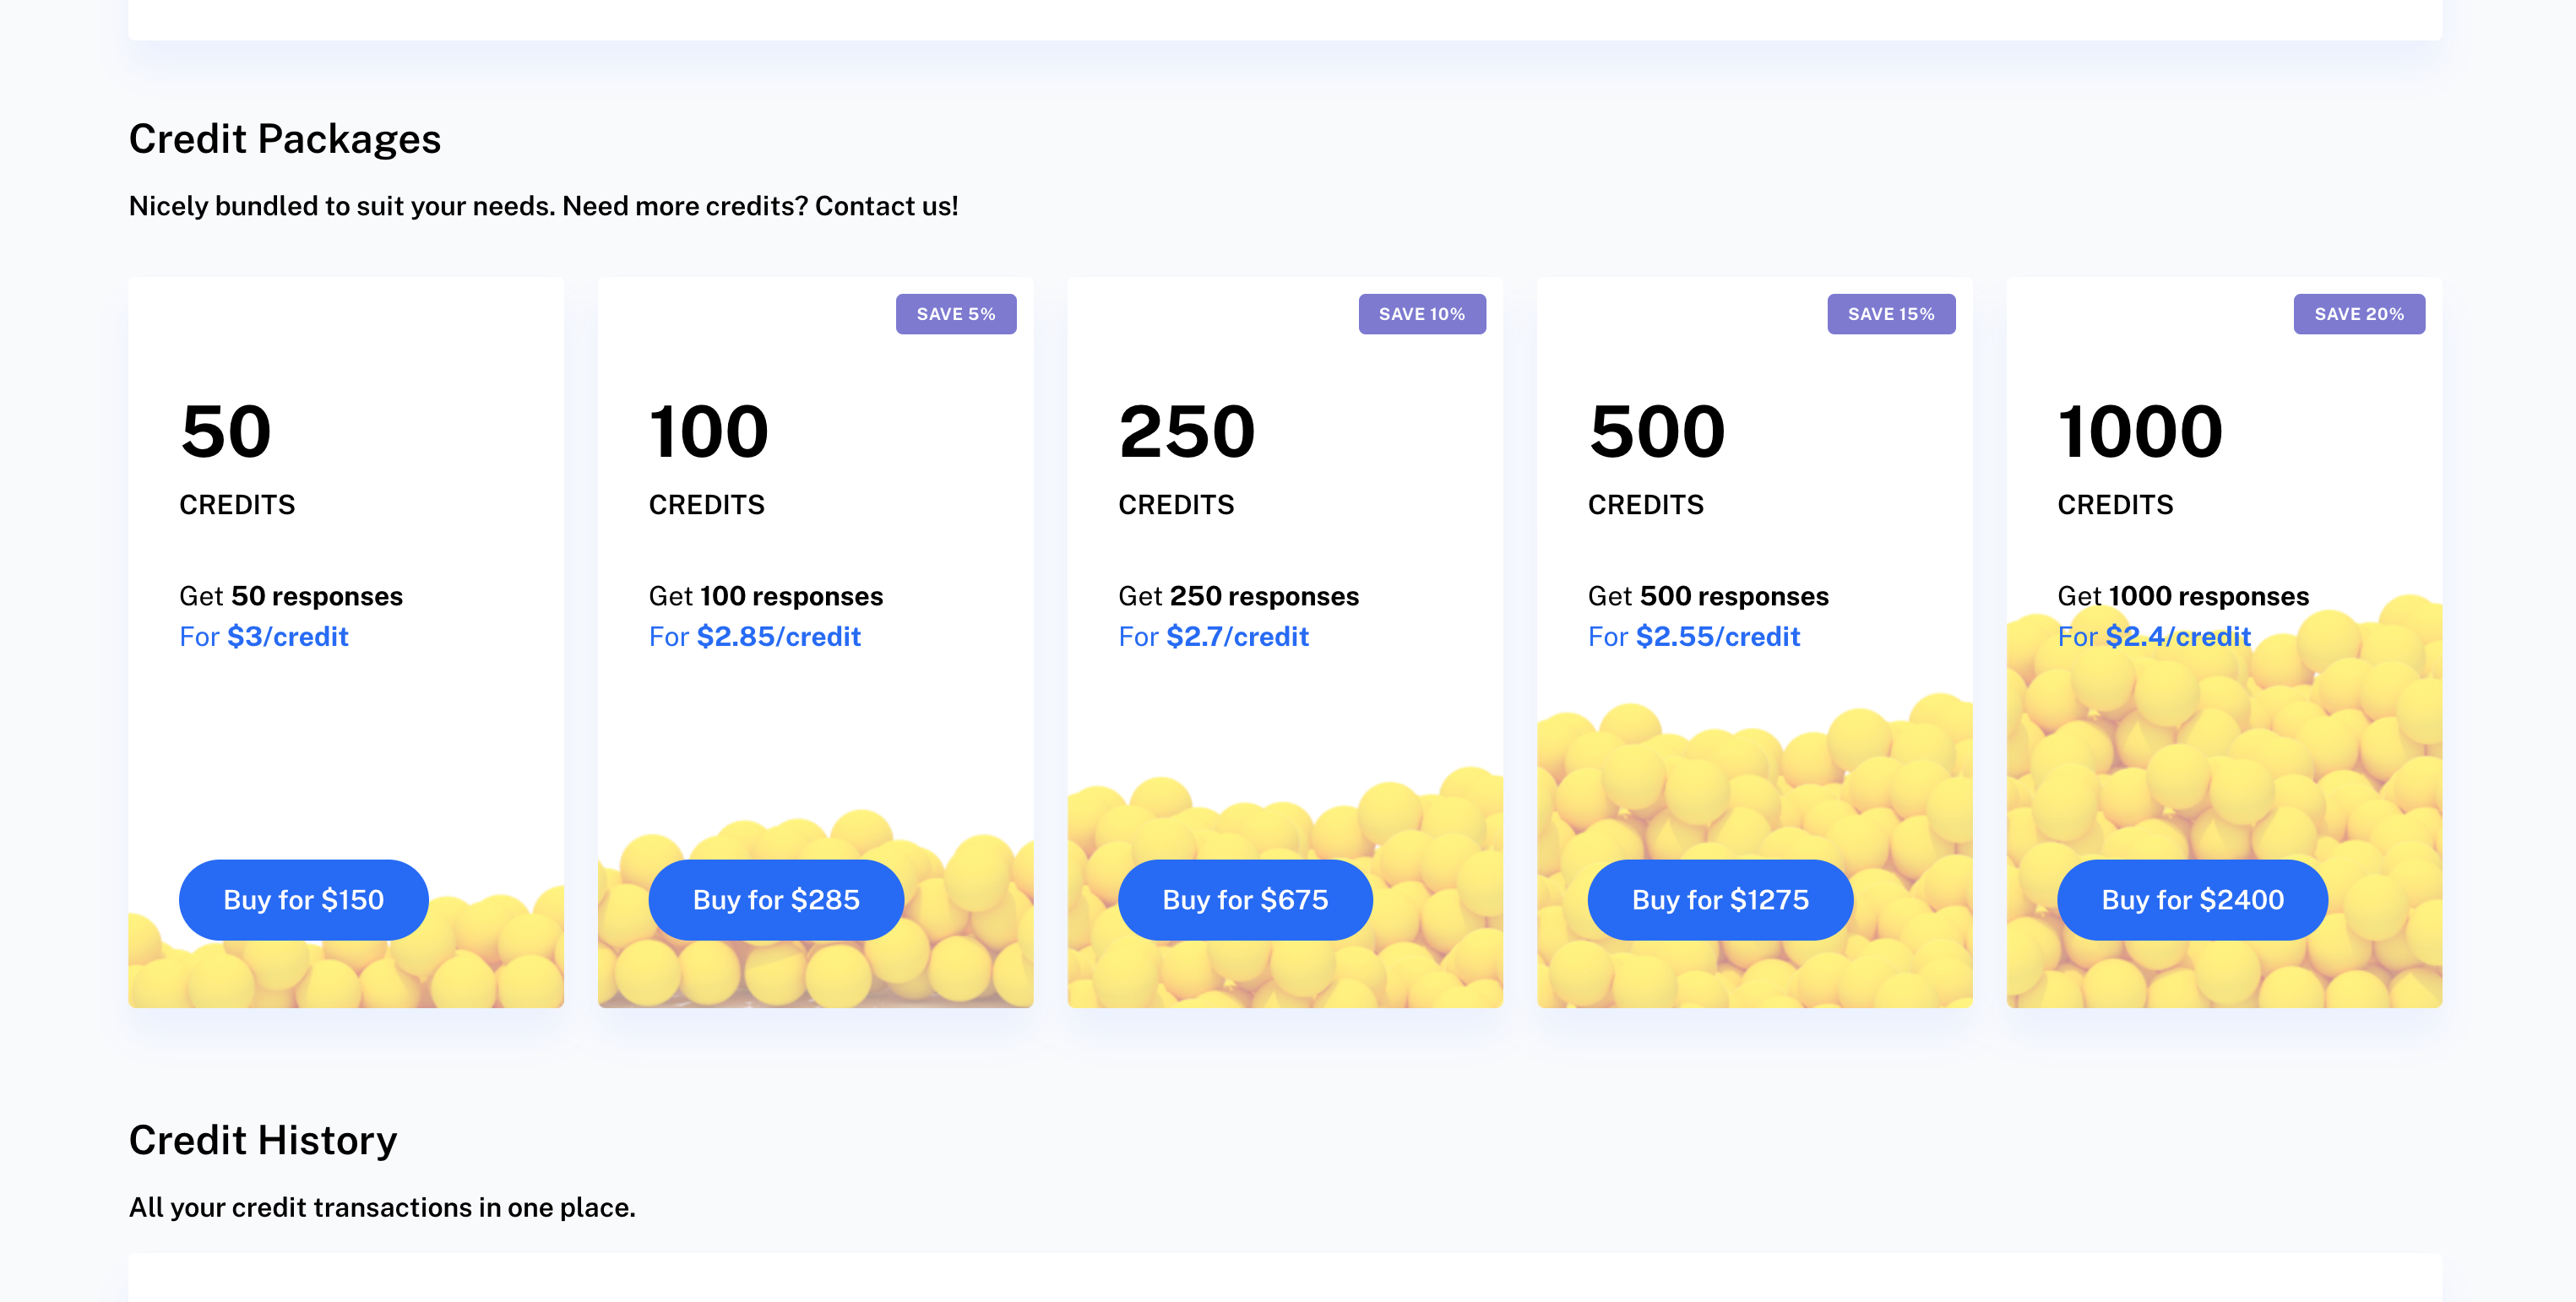Click the SAVE 10% badge
Image resolution: width=2576 pixels, height=1302 pixels.
click(x=1421, y=314)
